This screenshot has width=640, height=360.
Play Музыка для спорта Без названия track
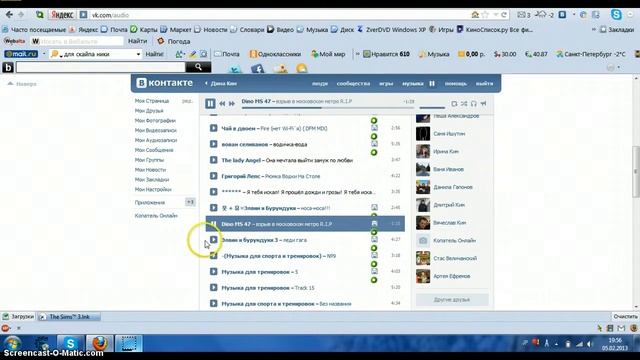(x=213, y=303)
